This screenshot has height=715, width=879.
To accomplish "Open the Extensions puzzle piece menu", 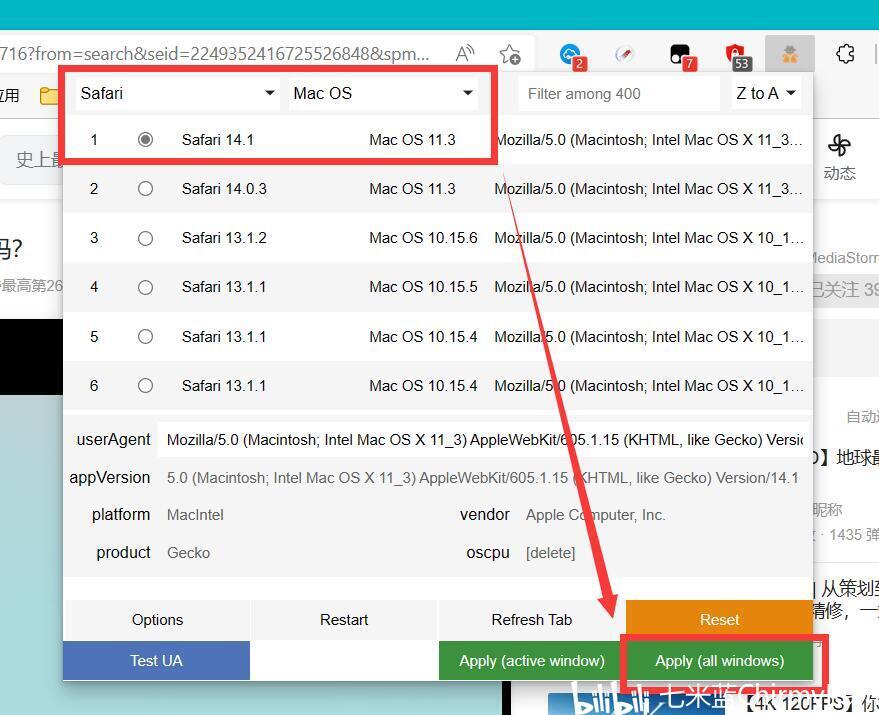I will (x=845, y=54).
